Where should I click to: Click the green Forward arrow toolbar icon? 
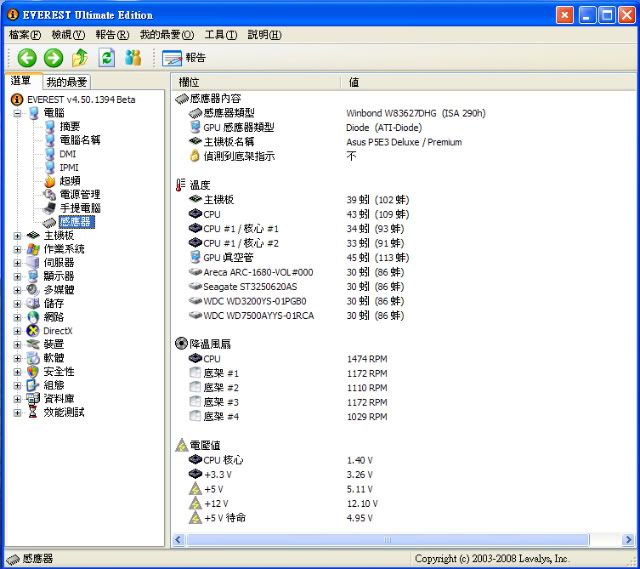click(x=53, y=58)
